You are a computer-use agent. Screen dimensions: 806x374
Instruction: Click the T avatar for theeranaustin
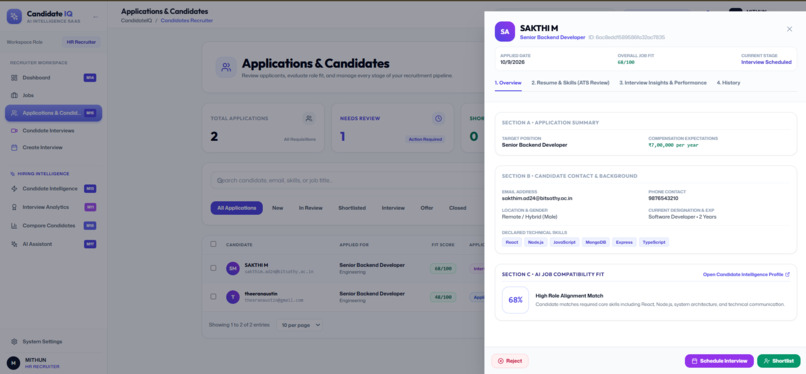point(233,297)
